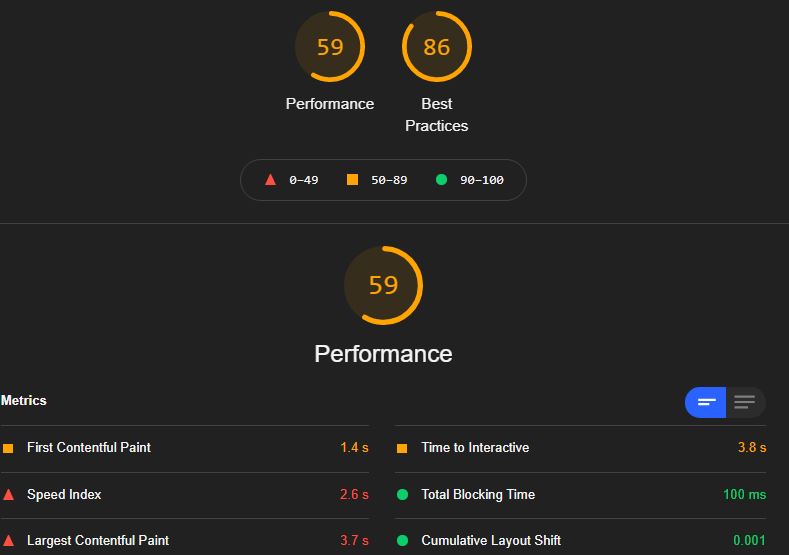The width and height of the screenshot is (789, 555).
Task: Click green circle icon in score legend
Action: point(441,180)
